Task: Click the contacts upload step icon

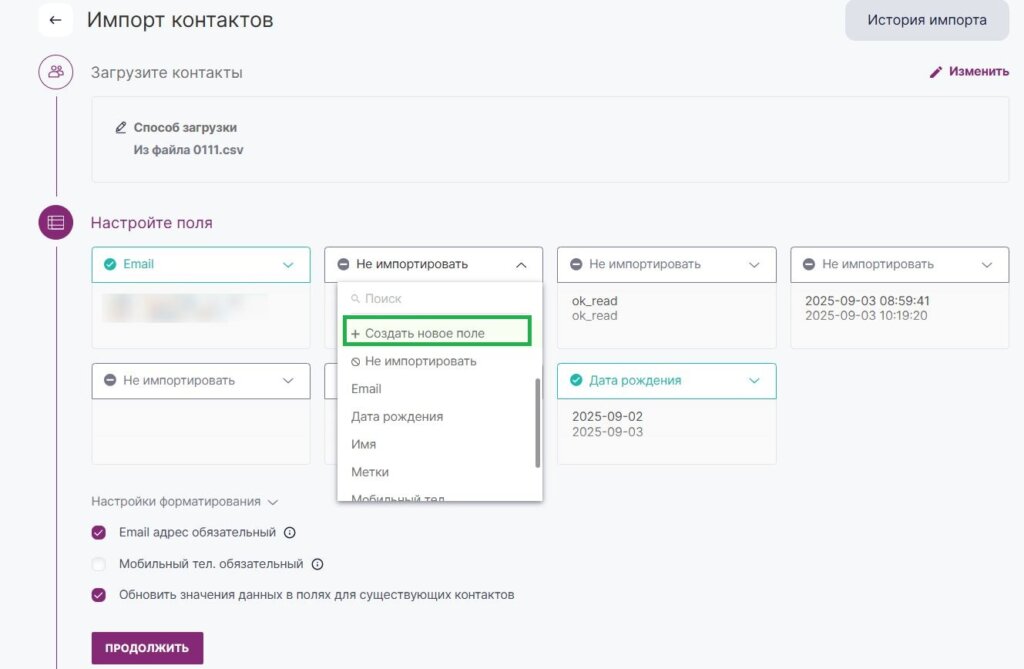Action: pyautogui.click(x=56, y=72)
